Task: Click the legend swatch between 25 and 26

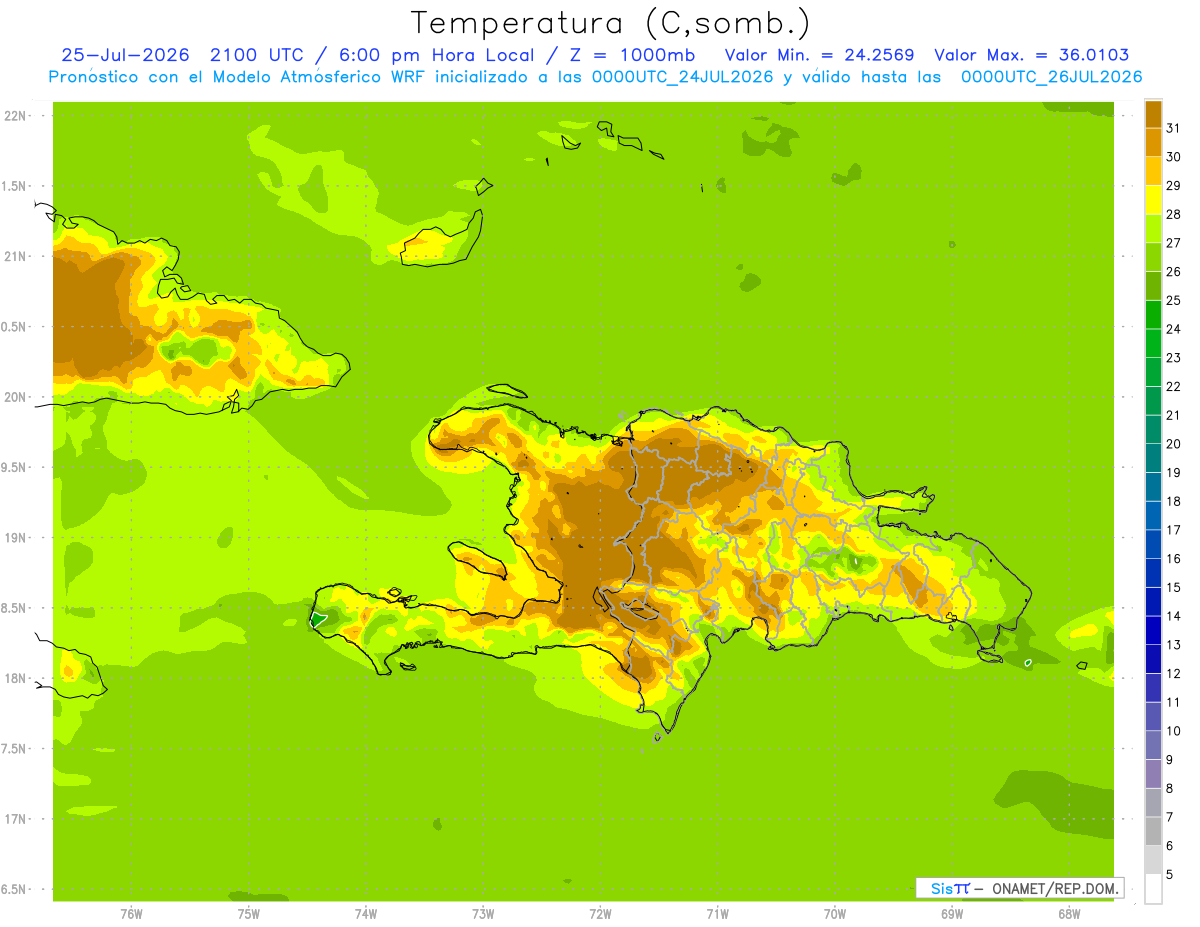Action: [x=1153, y=286]
